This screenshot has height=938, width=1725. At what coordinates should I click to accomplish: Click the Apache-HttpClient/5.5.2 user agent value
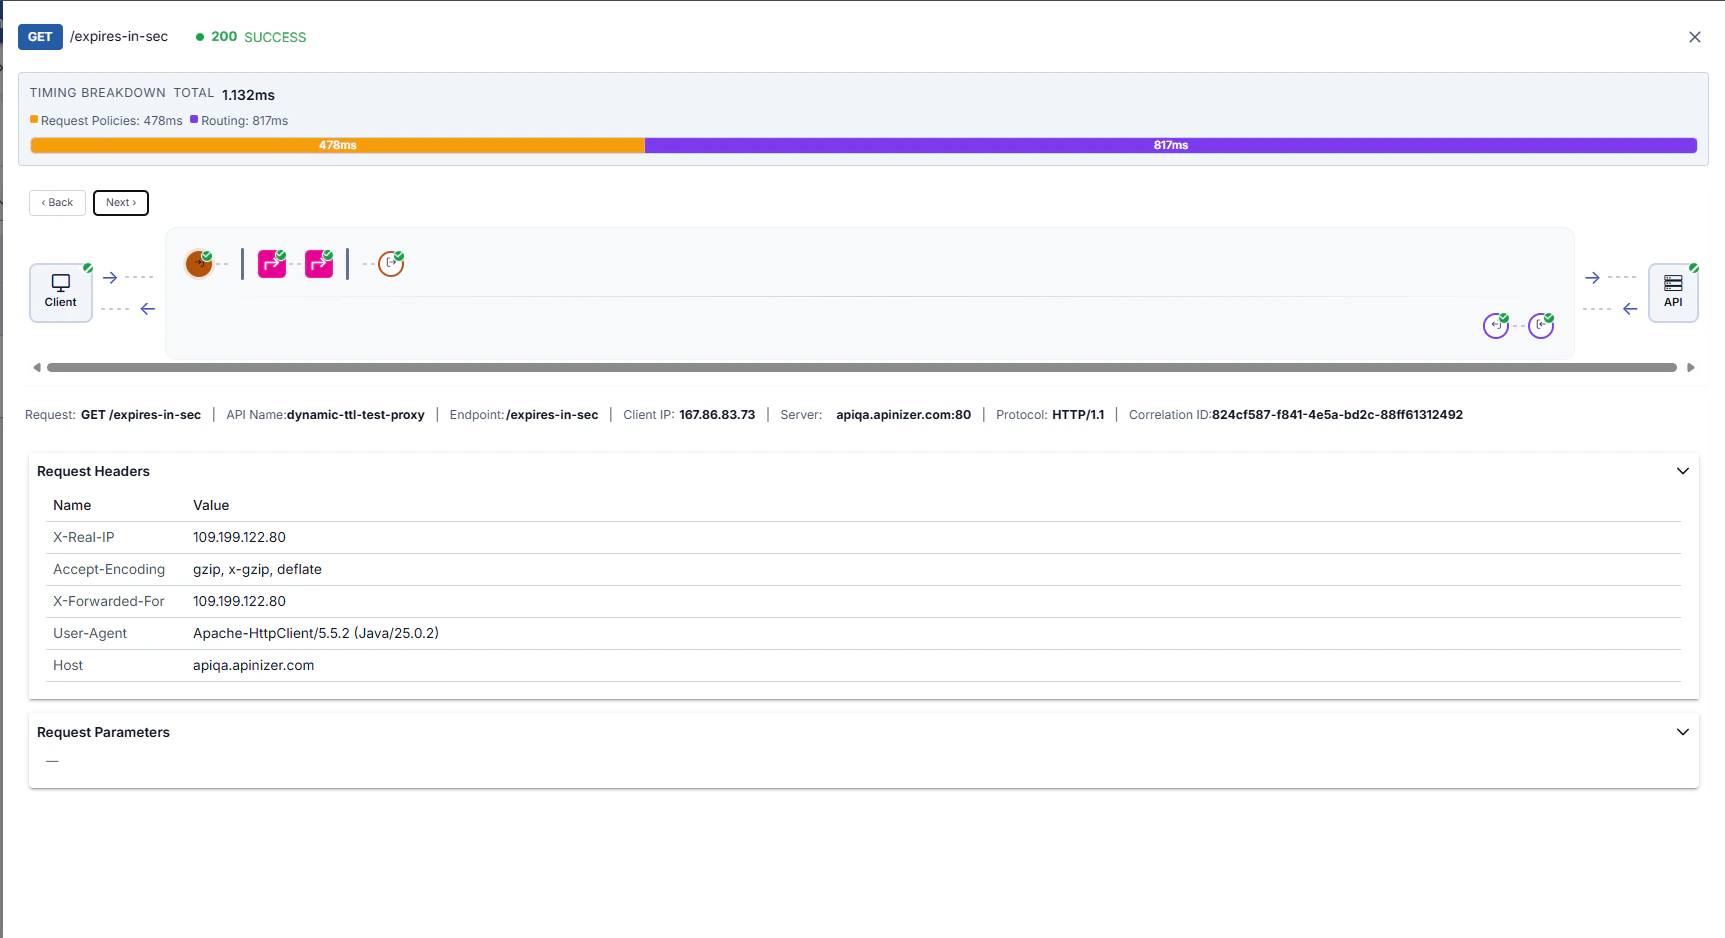[x=316, y=633]
